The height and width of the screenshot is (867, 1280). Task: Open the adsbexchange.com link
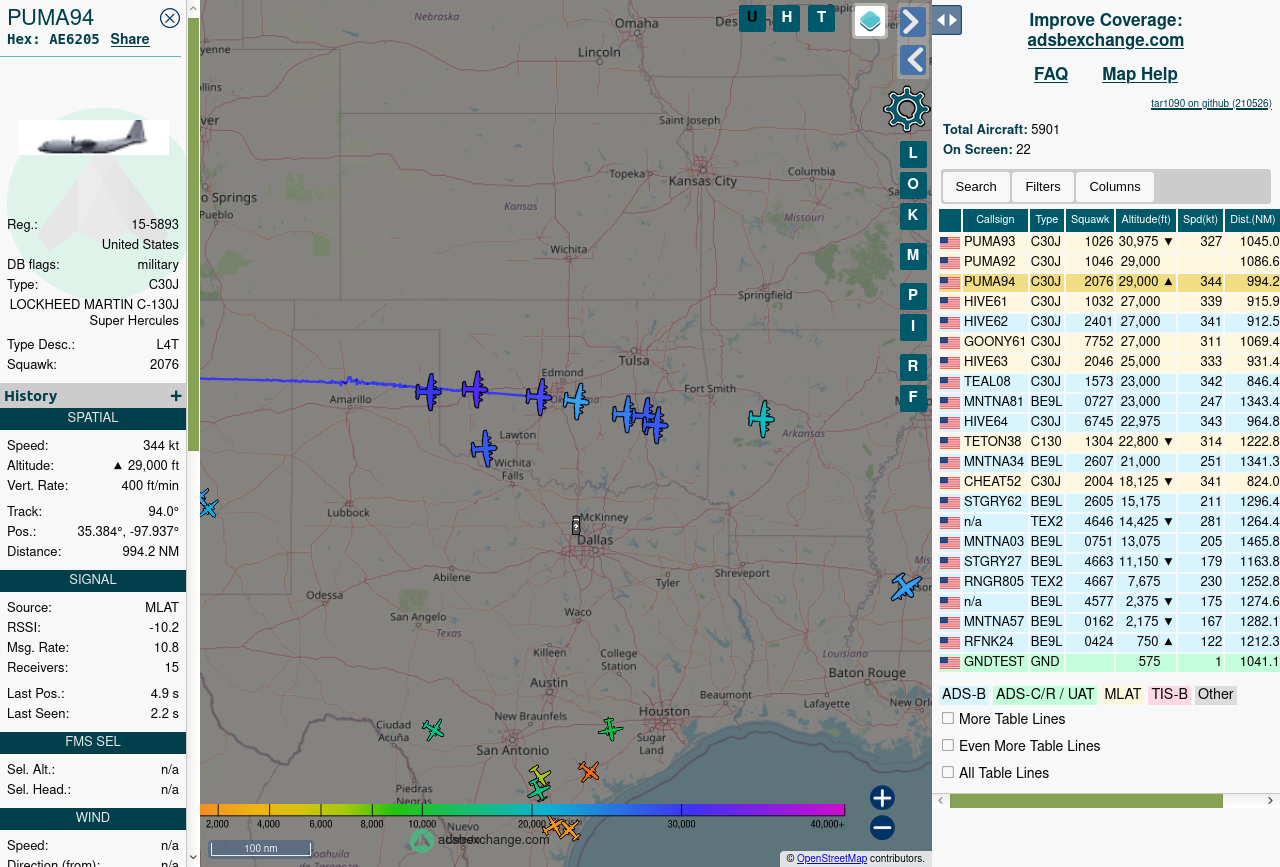pyautogui.click(x=1105, y=40)
